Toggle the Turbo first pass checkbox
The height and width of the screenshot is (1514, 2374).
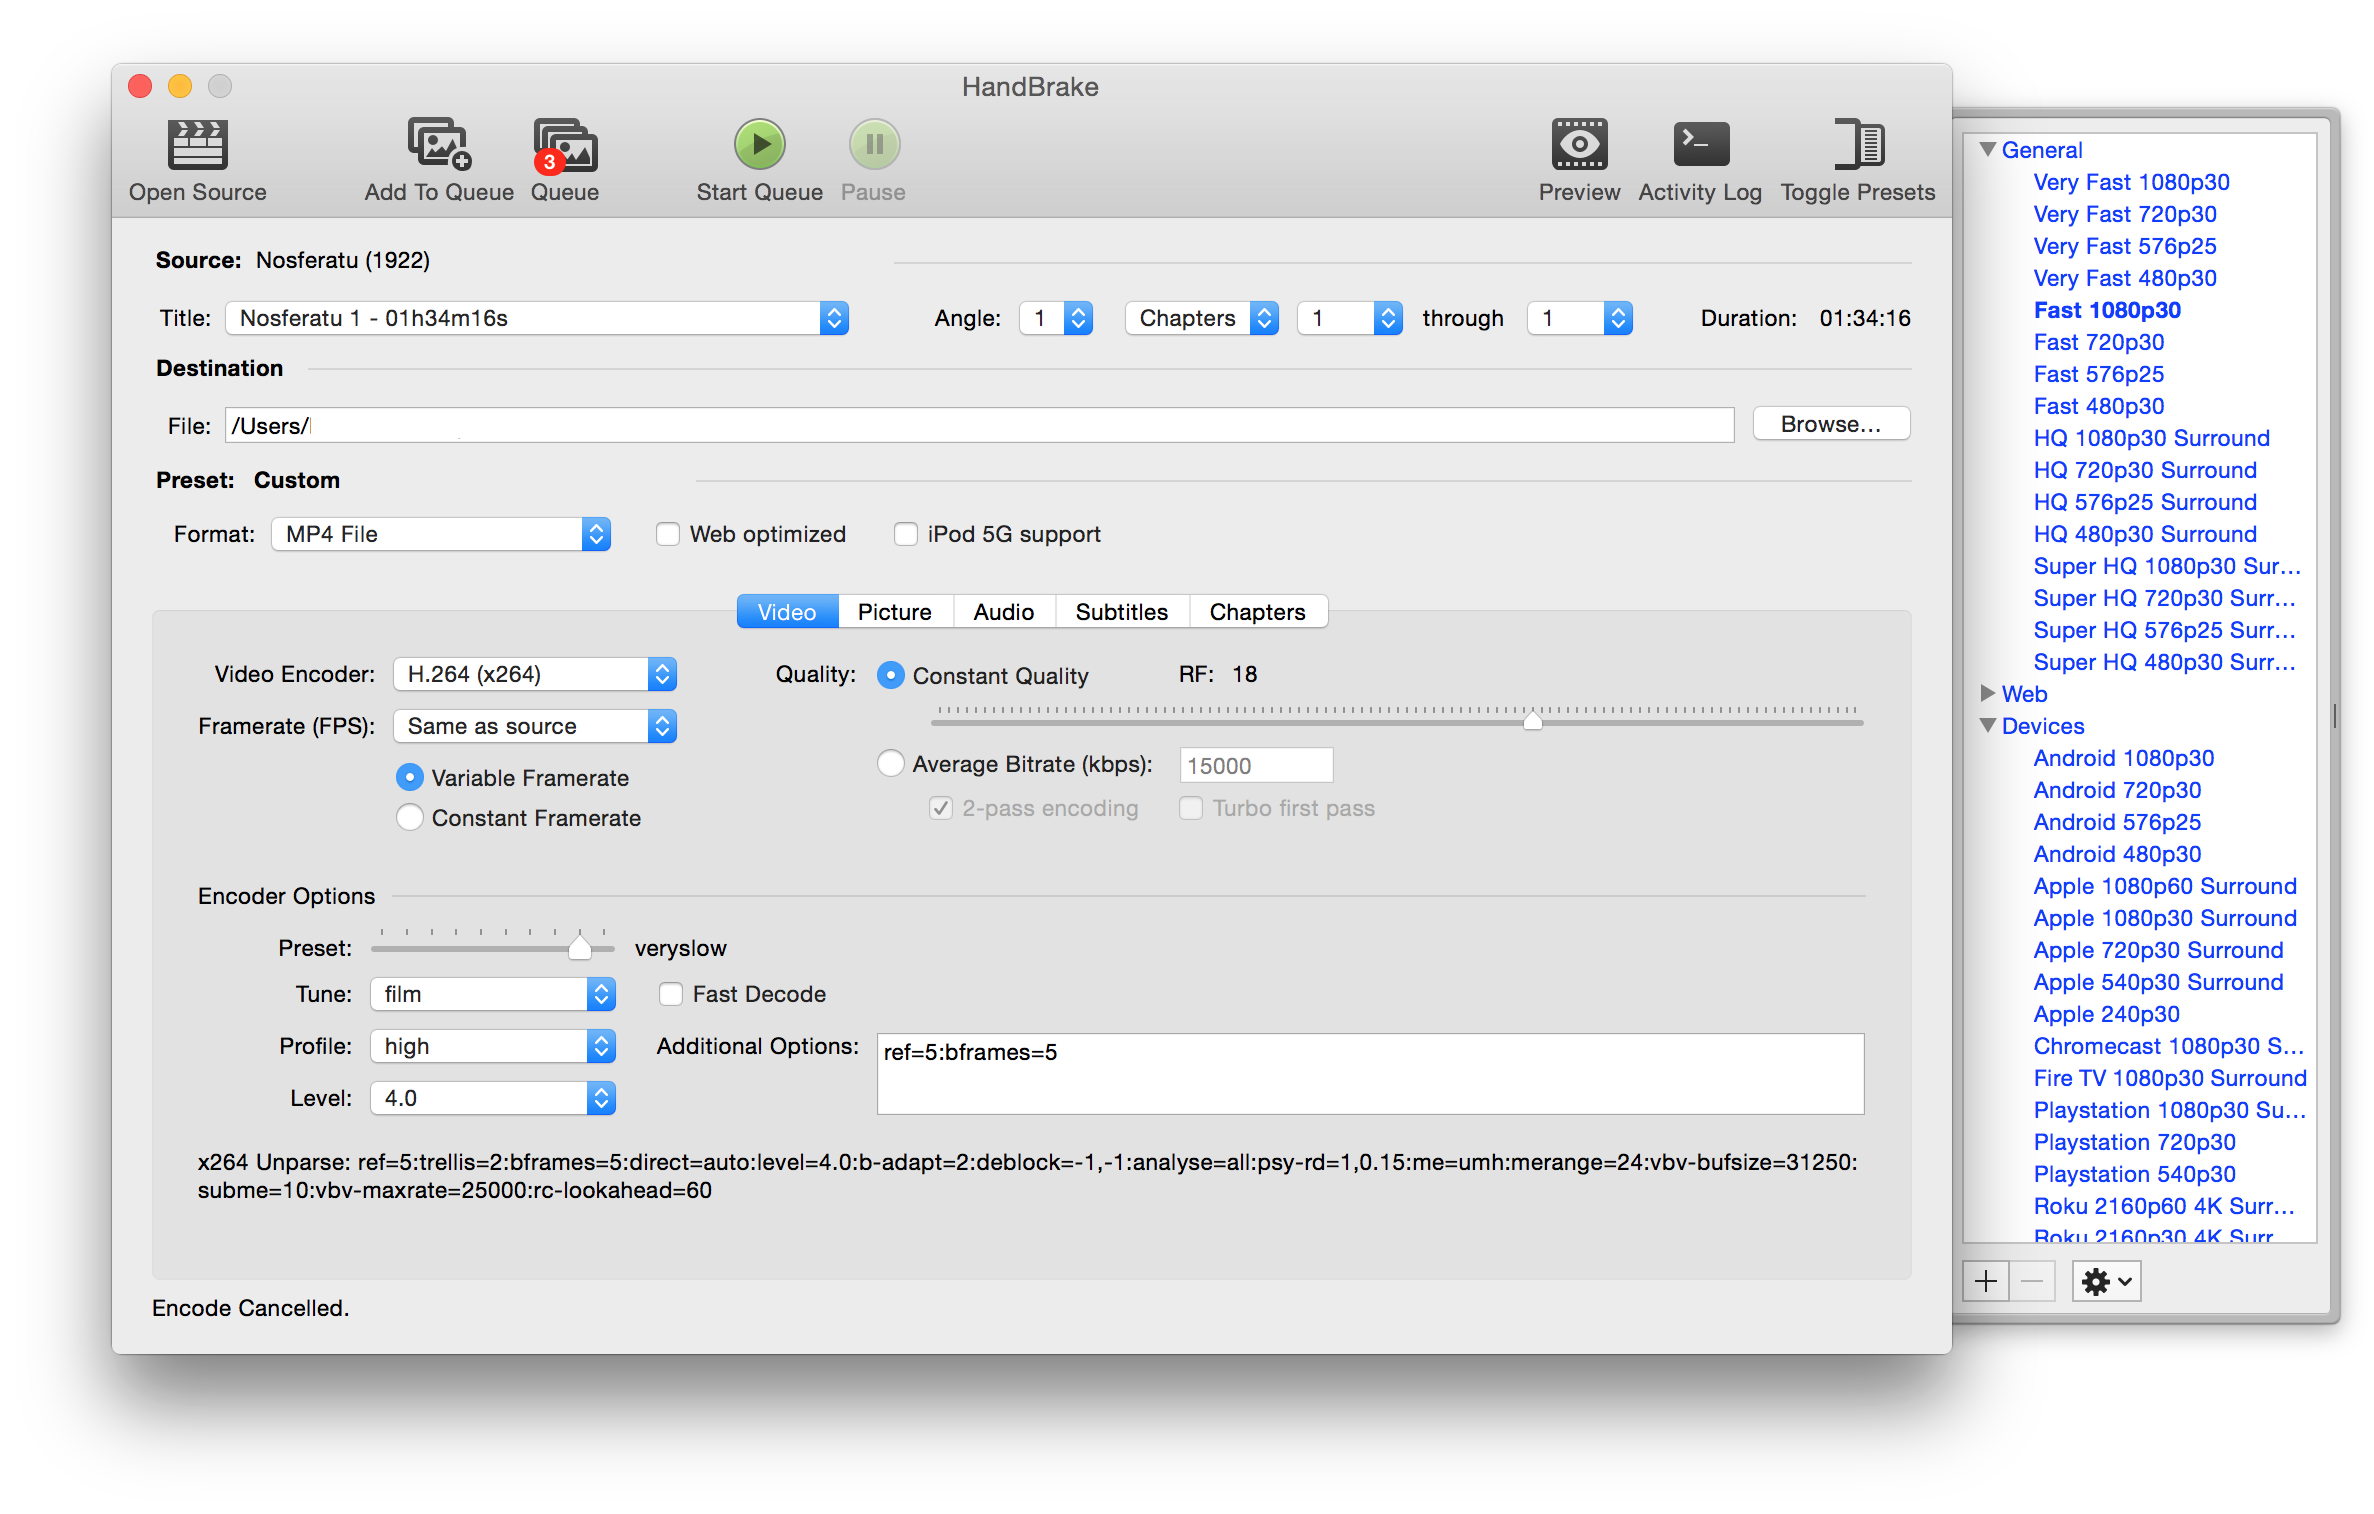point(1191,808)
